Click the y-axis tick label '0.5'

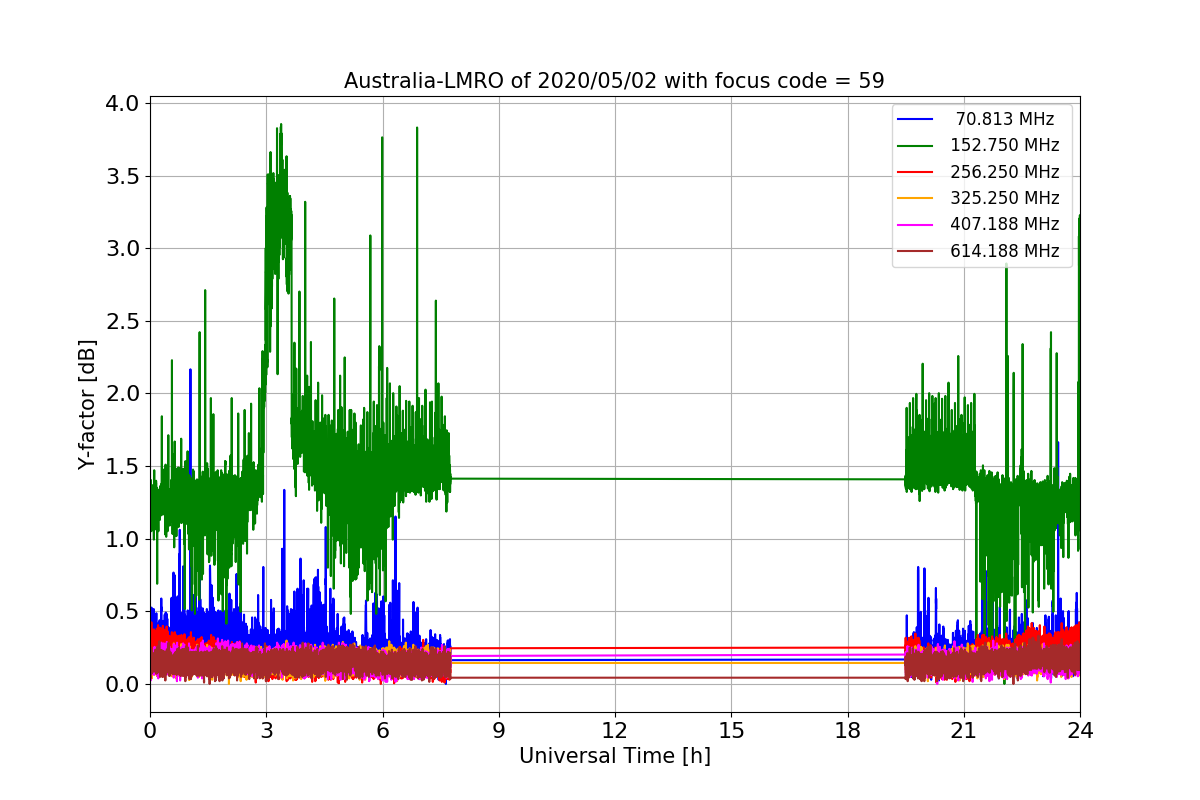[124, 611]
